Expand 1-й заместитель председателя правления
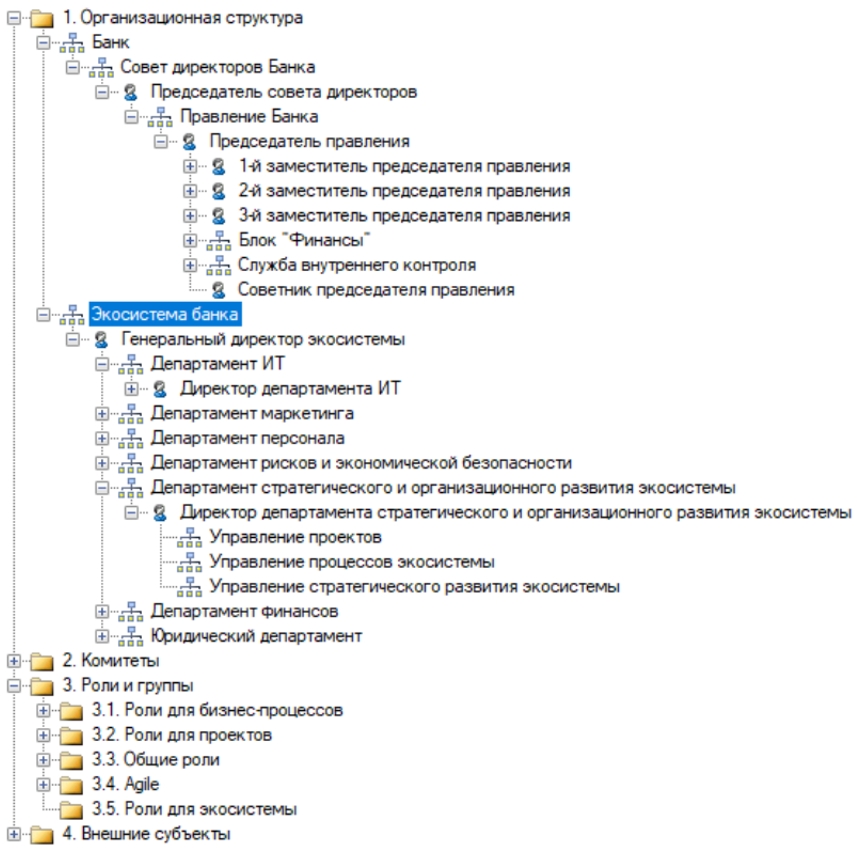857x850 pixels. pos(190,167)
